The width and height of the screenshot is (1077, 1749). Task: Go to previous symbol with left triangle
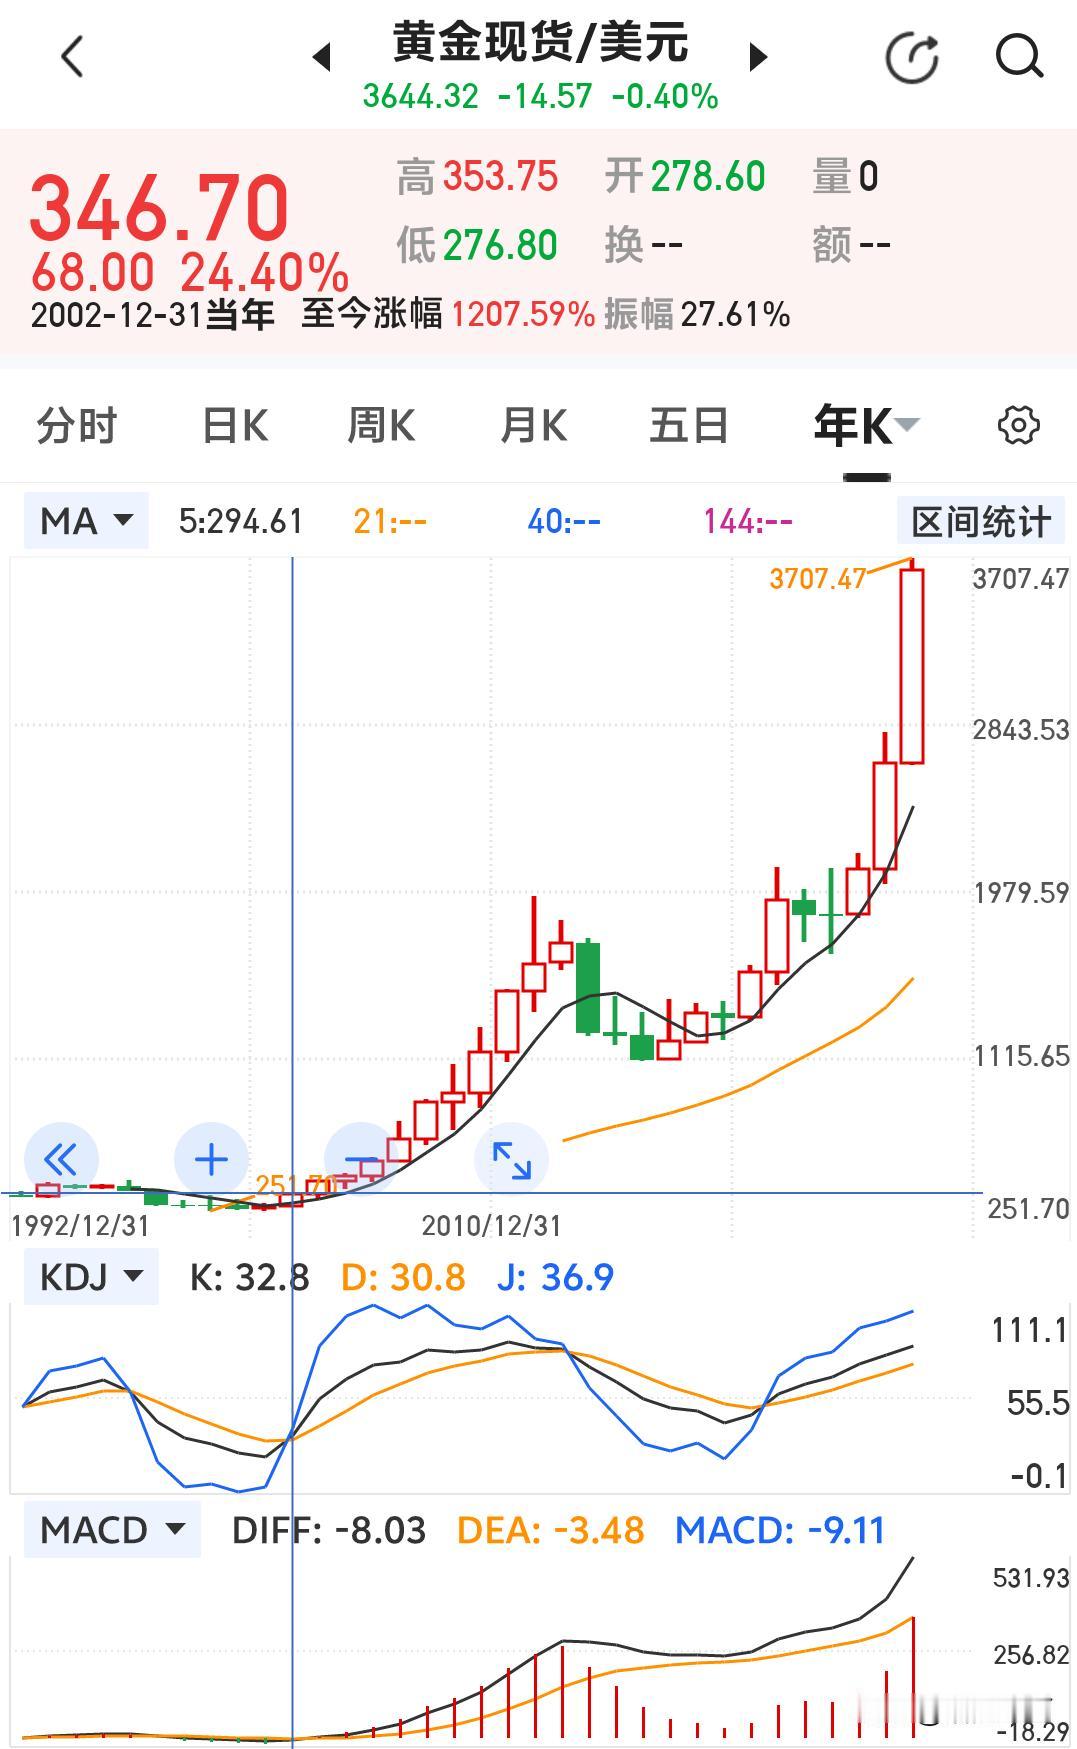coord(321,57)
